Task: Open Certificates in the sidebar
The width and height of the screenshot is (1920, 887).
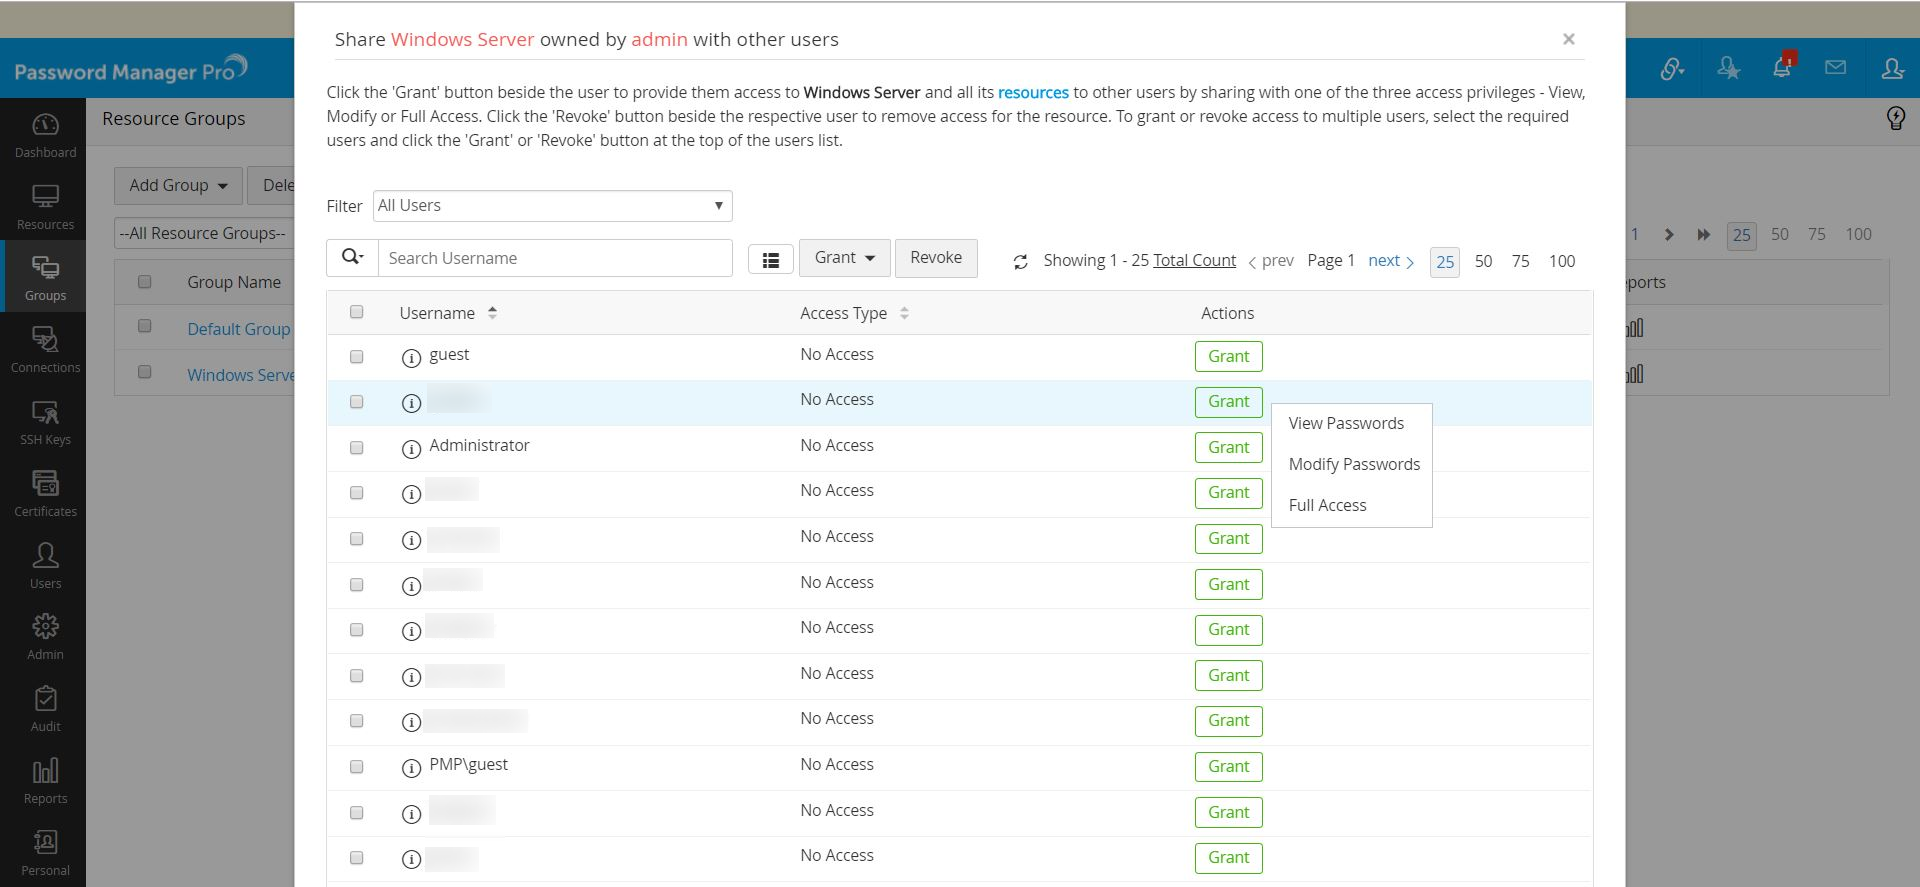Action: pos(45,494)
